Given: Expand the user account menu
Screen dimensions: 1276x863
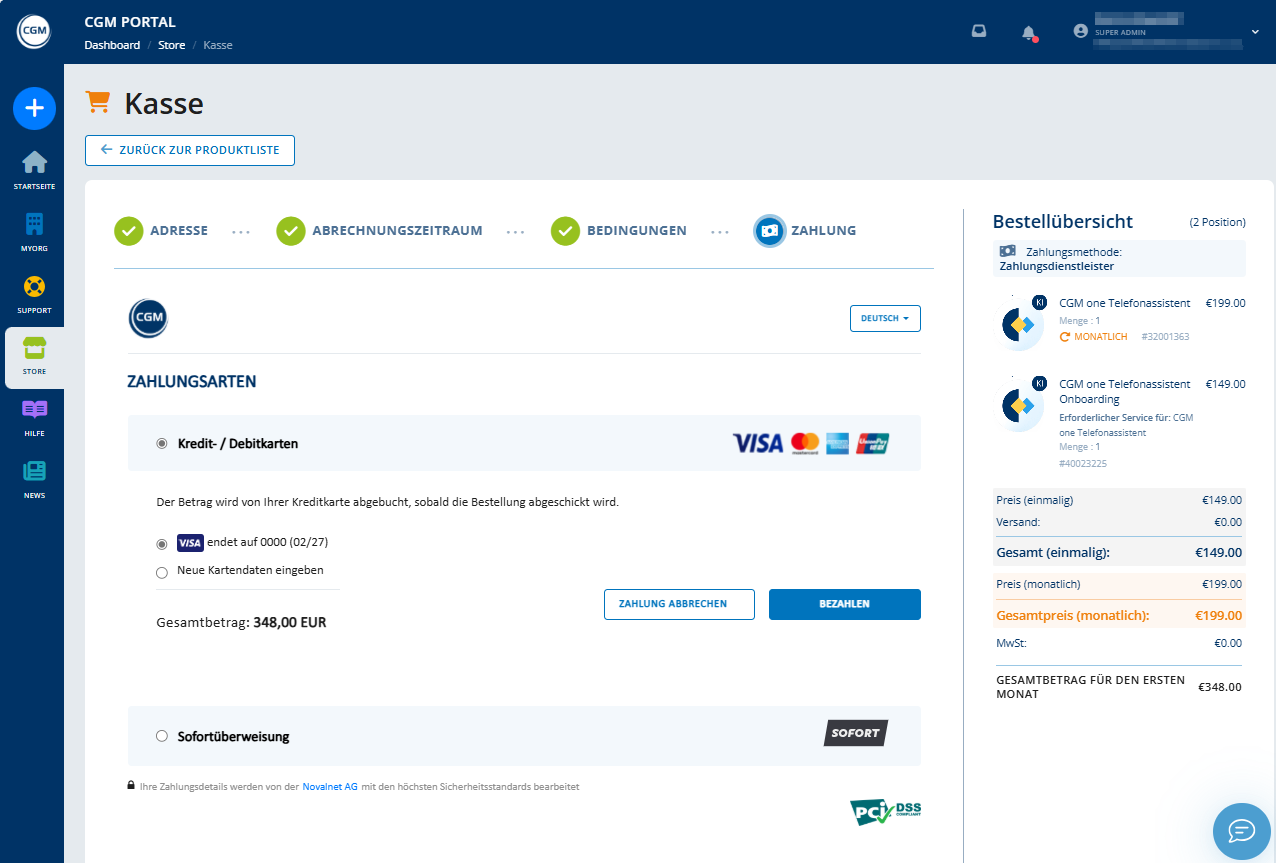Looking at the screenshot, I should click(1255, 31).
